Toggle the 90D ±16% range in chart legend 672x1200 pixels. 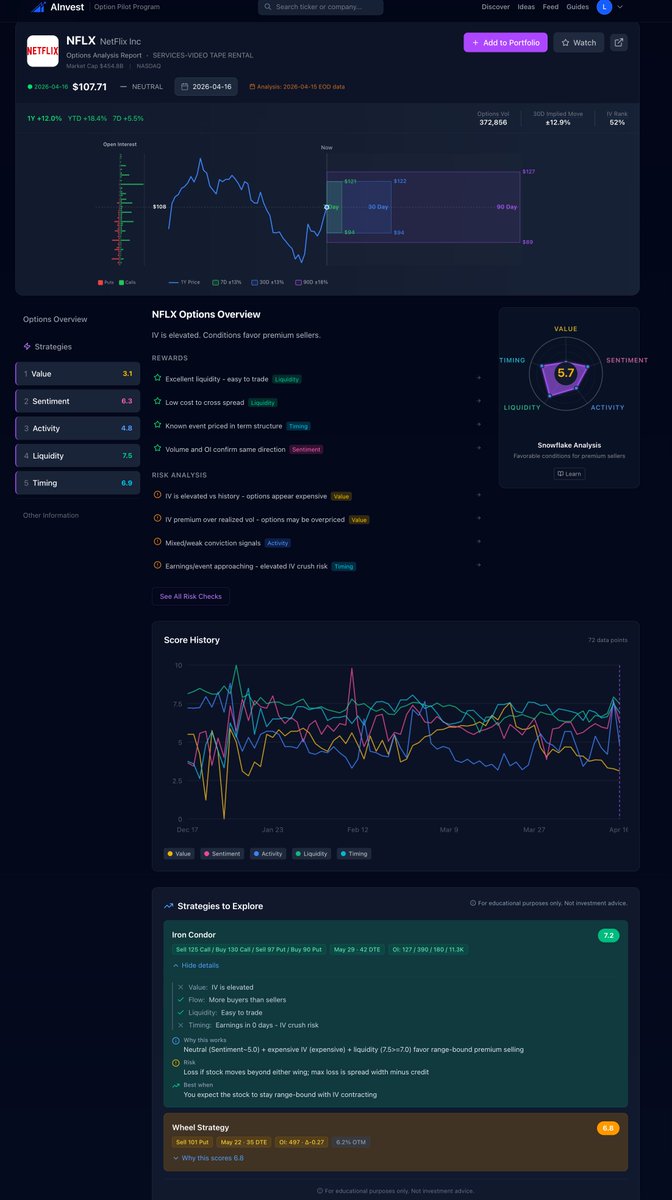coord(311,282)
